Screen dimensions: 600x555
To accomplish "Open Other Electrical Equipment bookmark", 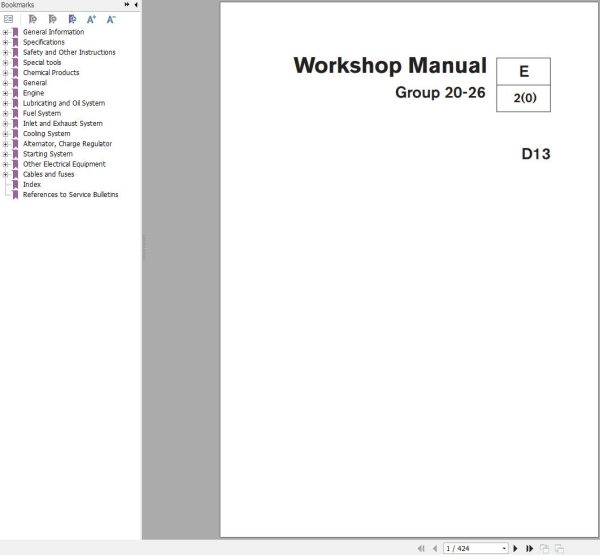I will [64, 164].
